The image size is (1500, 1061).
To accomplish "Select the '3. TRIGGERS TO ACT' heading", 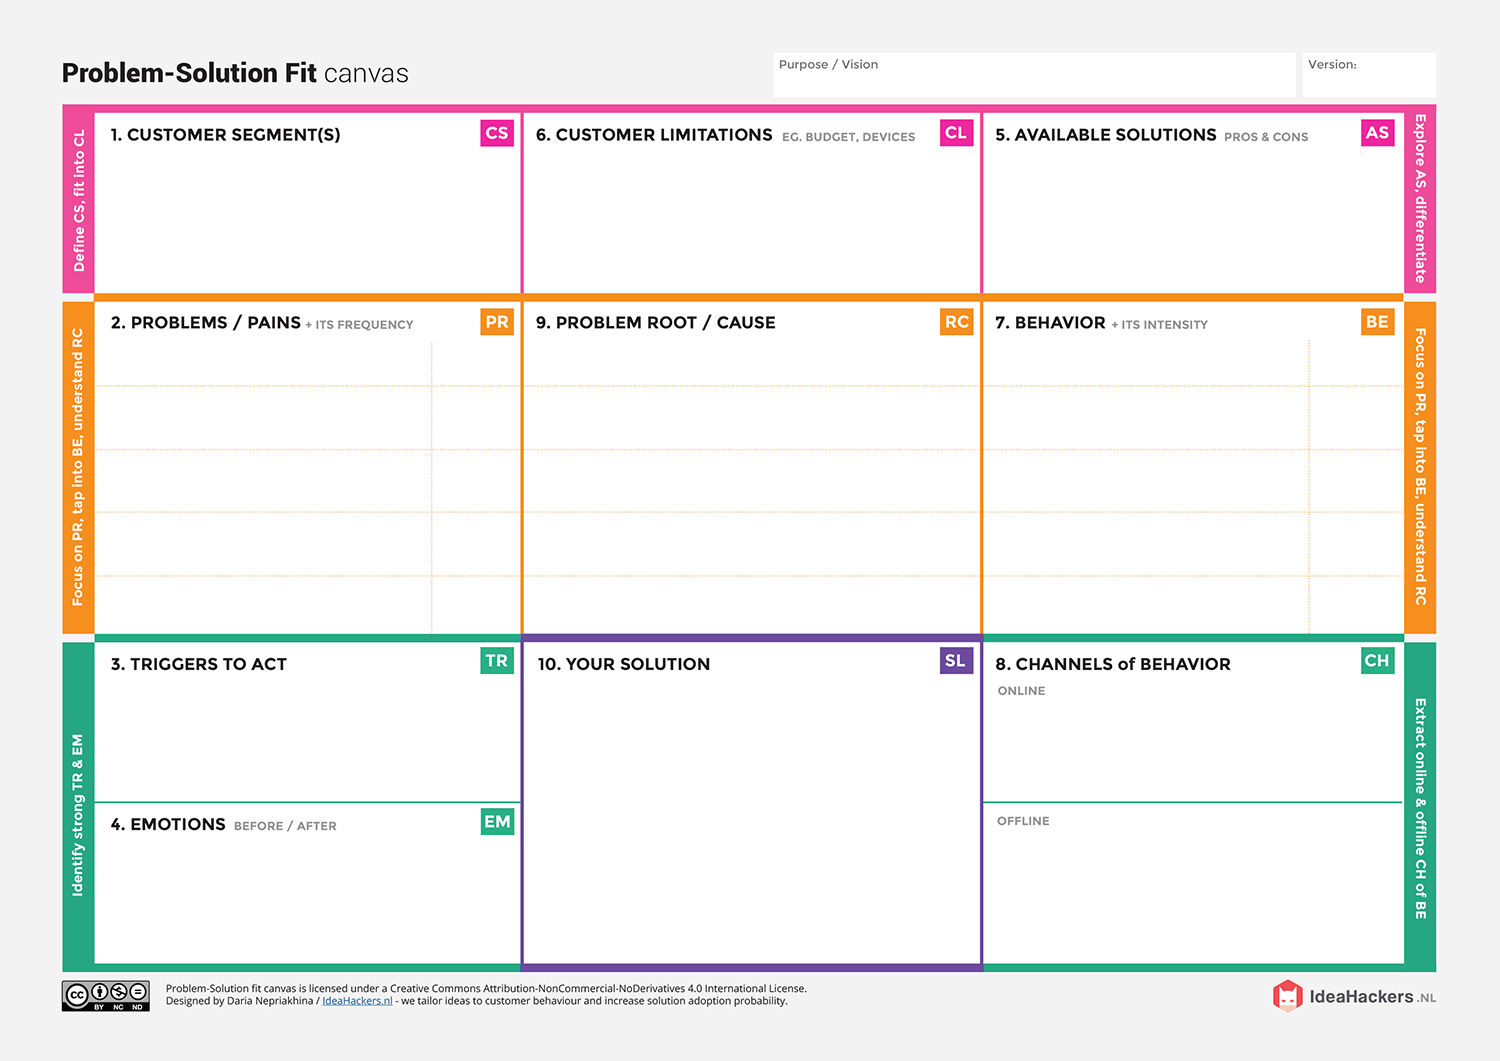I will pyautogui.click(x=199, y=664).
